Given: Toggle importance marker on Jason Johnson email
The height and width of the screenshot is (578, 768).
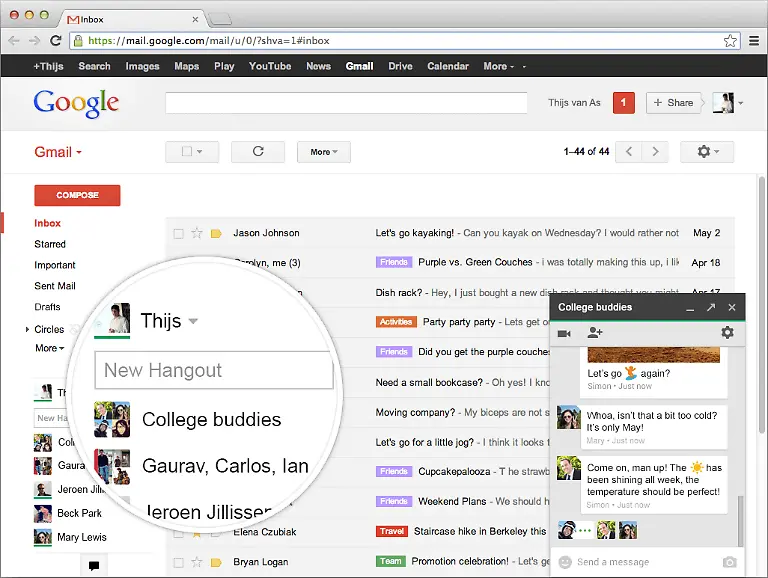Looking at the screenshot, I should pyautogui.click(x=216, y=234).
